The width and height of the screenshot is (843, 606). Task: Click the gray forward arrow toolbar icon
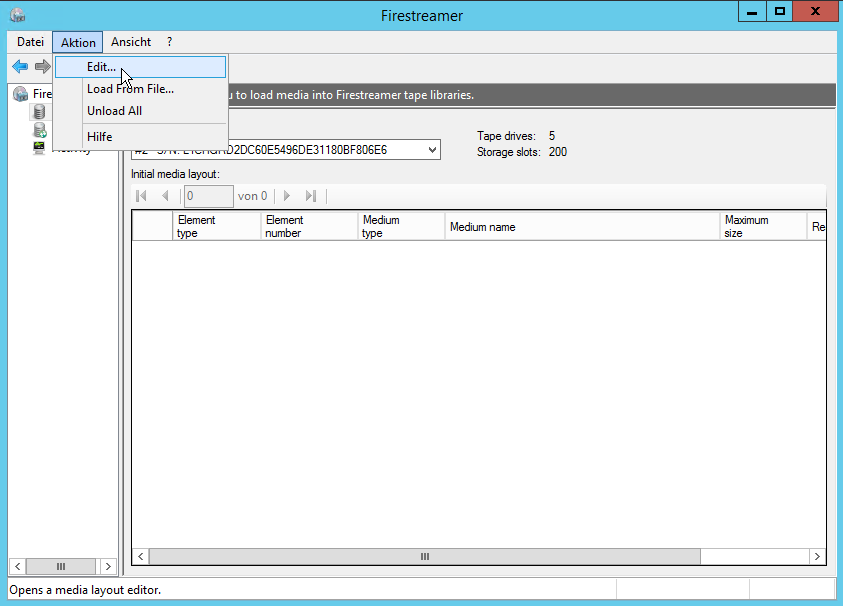[x=42, y=67]
